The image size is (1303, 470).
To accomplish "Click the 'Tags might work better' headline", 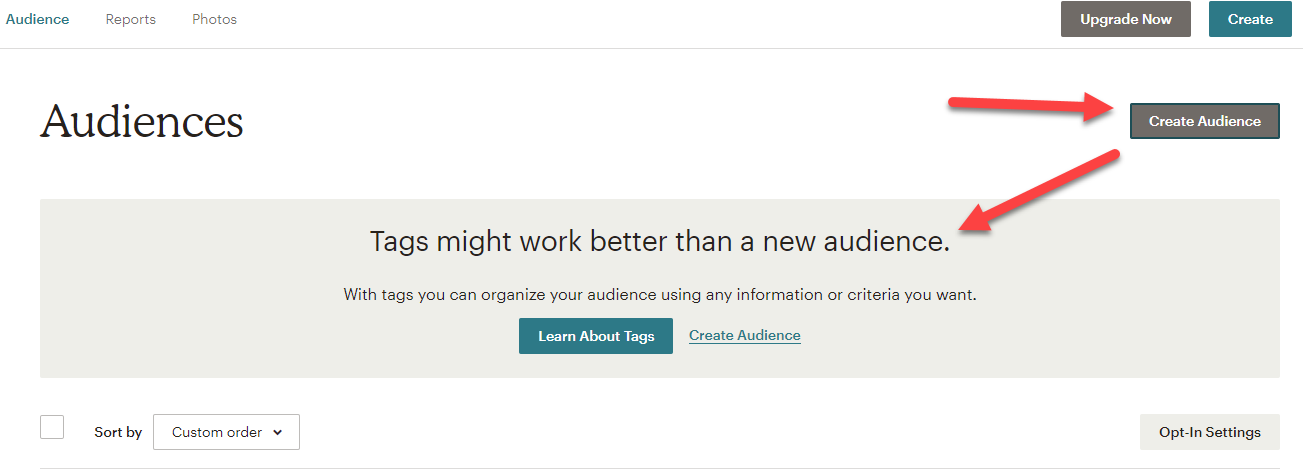I will (x=660, y=241).
